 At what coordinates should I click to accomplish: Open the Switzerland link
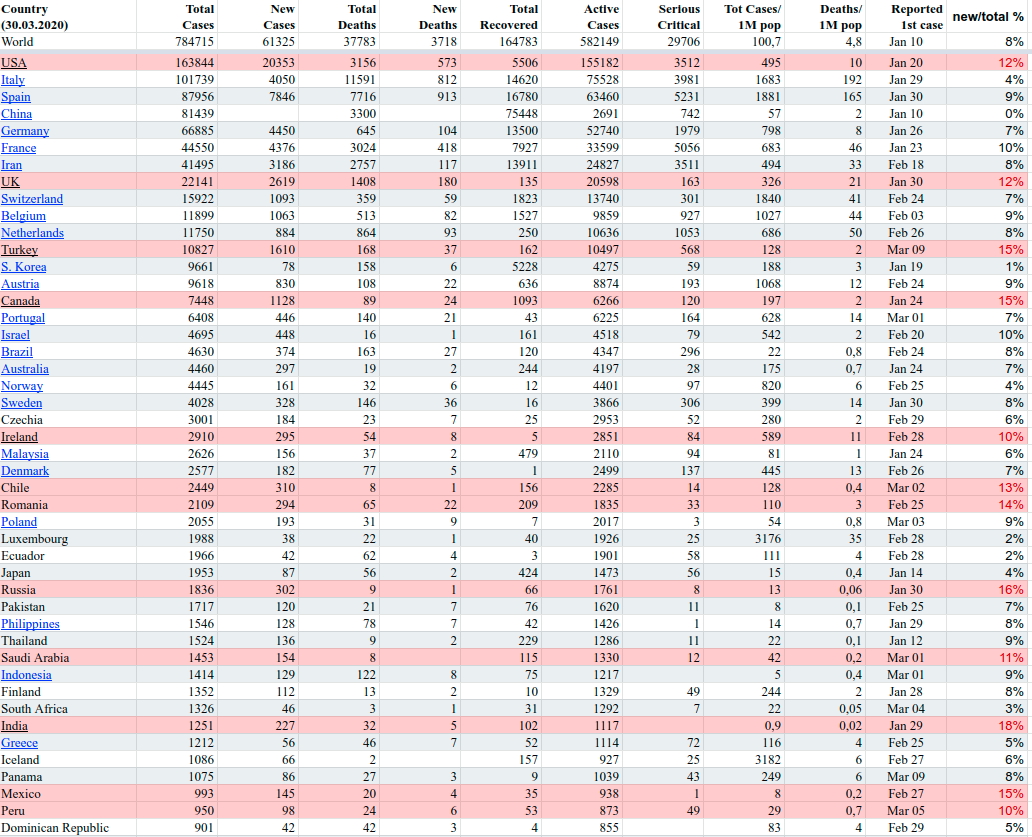(32, 199)
